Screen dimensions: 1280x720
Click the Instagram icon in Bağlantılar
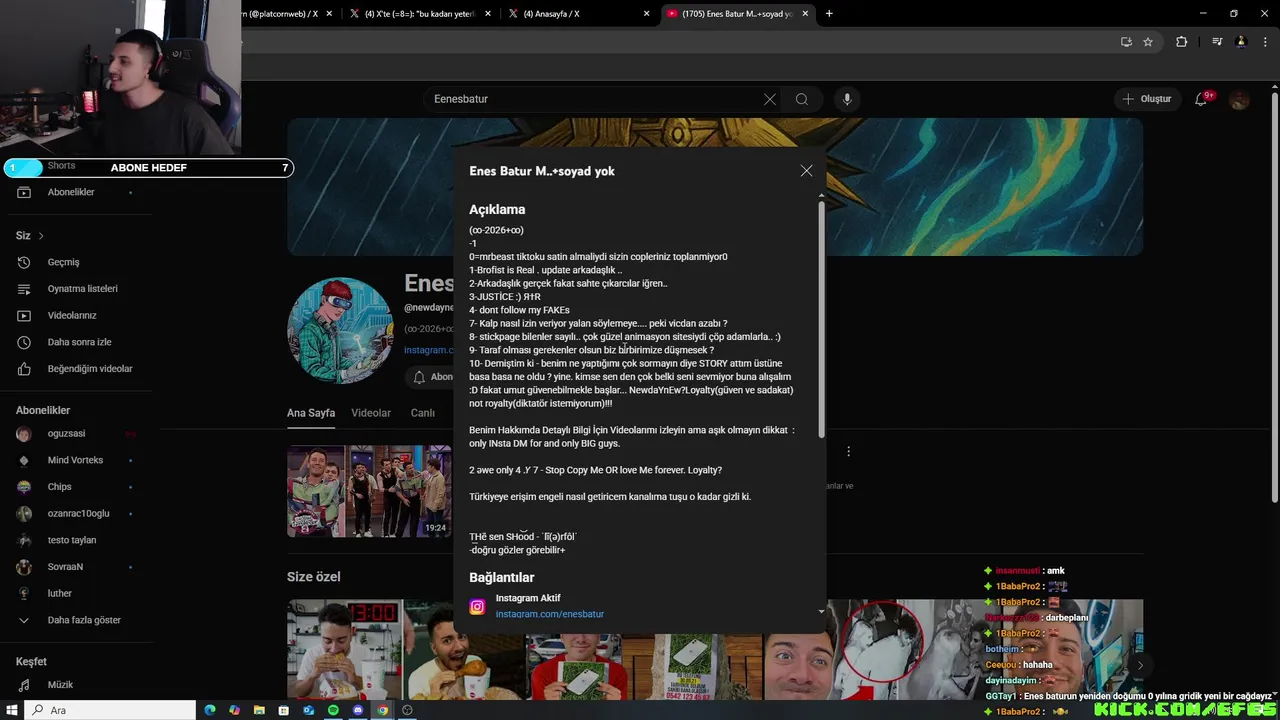[x=477, y=607]
